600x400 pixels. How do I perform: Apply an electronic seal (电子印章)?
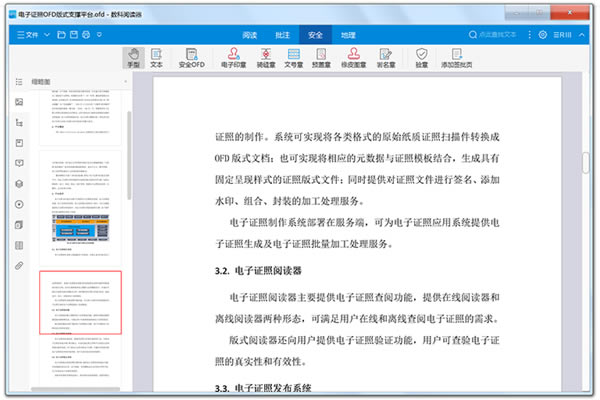pos(233,58)
